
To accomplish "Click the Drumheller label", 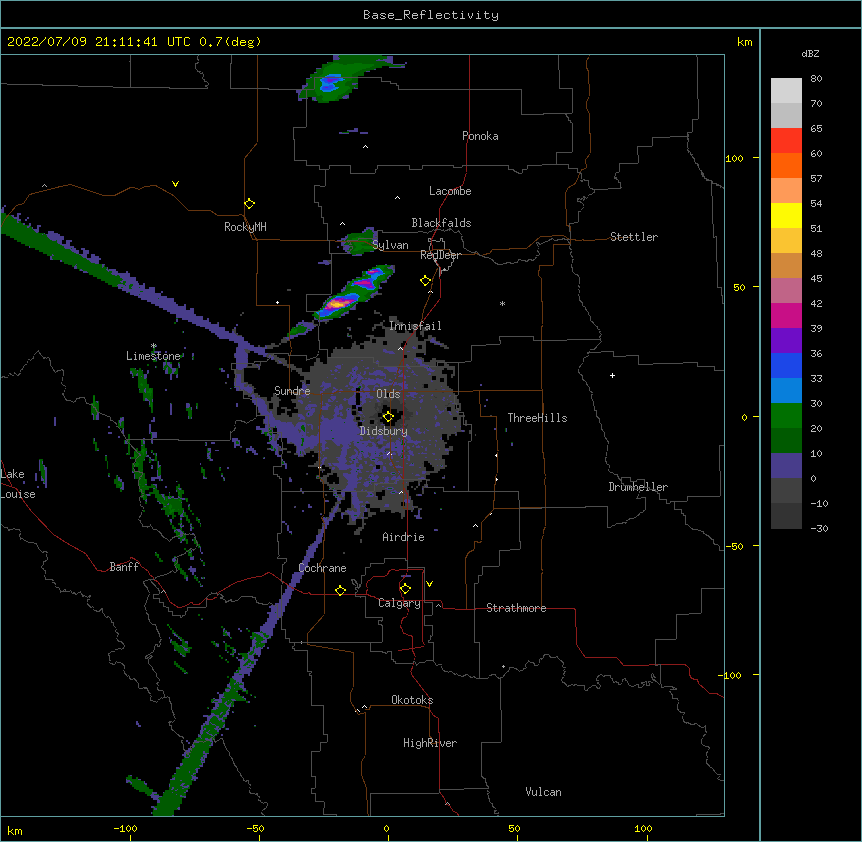I will coord(638,487).
